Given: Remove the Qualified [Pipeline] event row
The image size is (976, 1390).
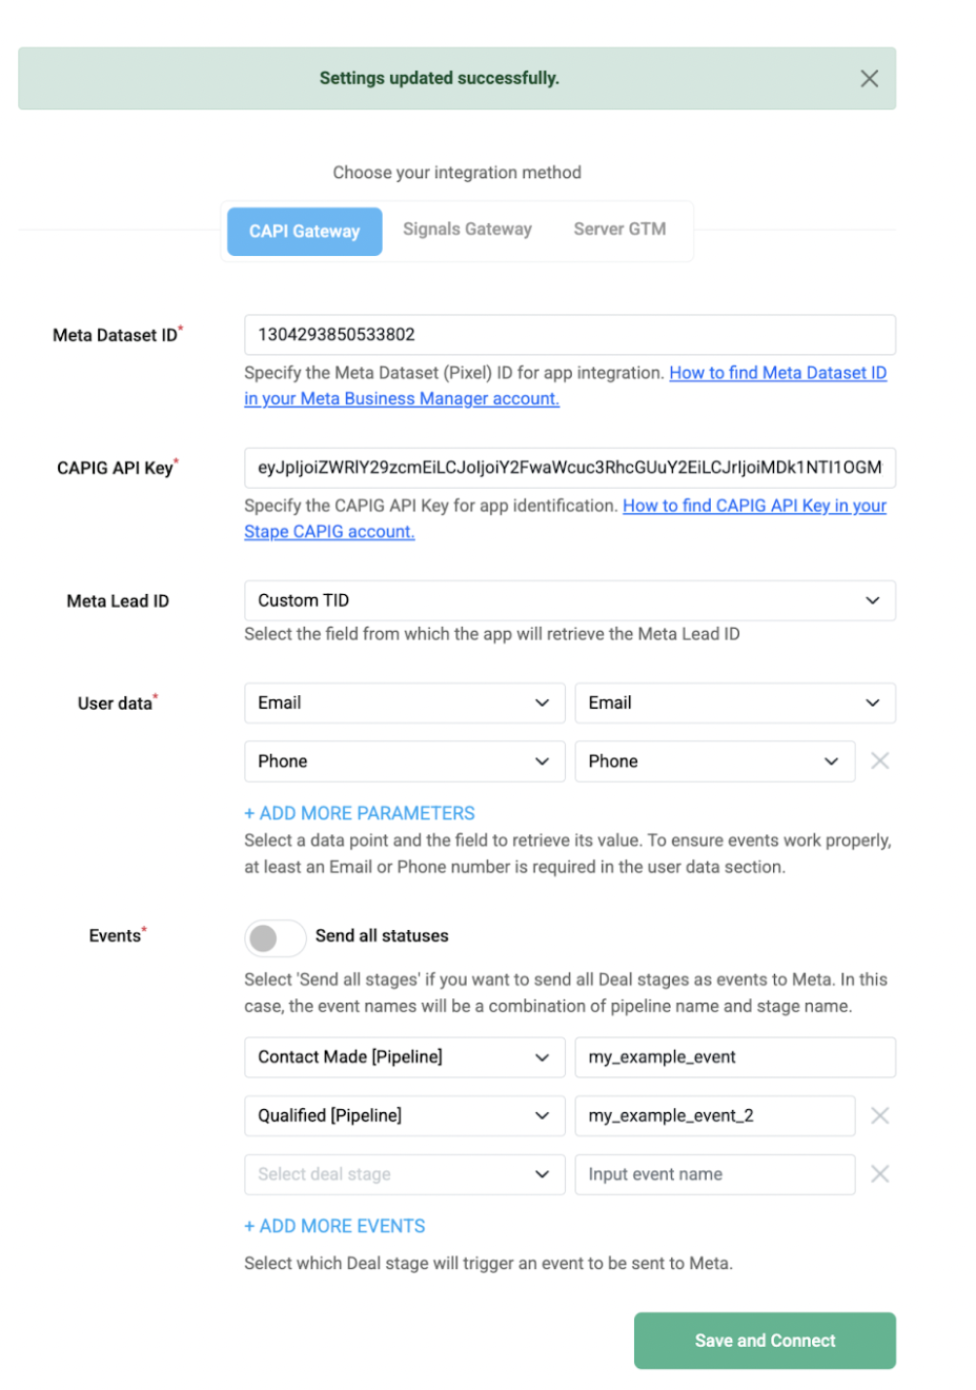Looking at the screenshot, I should point(879,1115).
